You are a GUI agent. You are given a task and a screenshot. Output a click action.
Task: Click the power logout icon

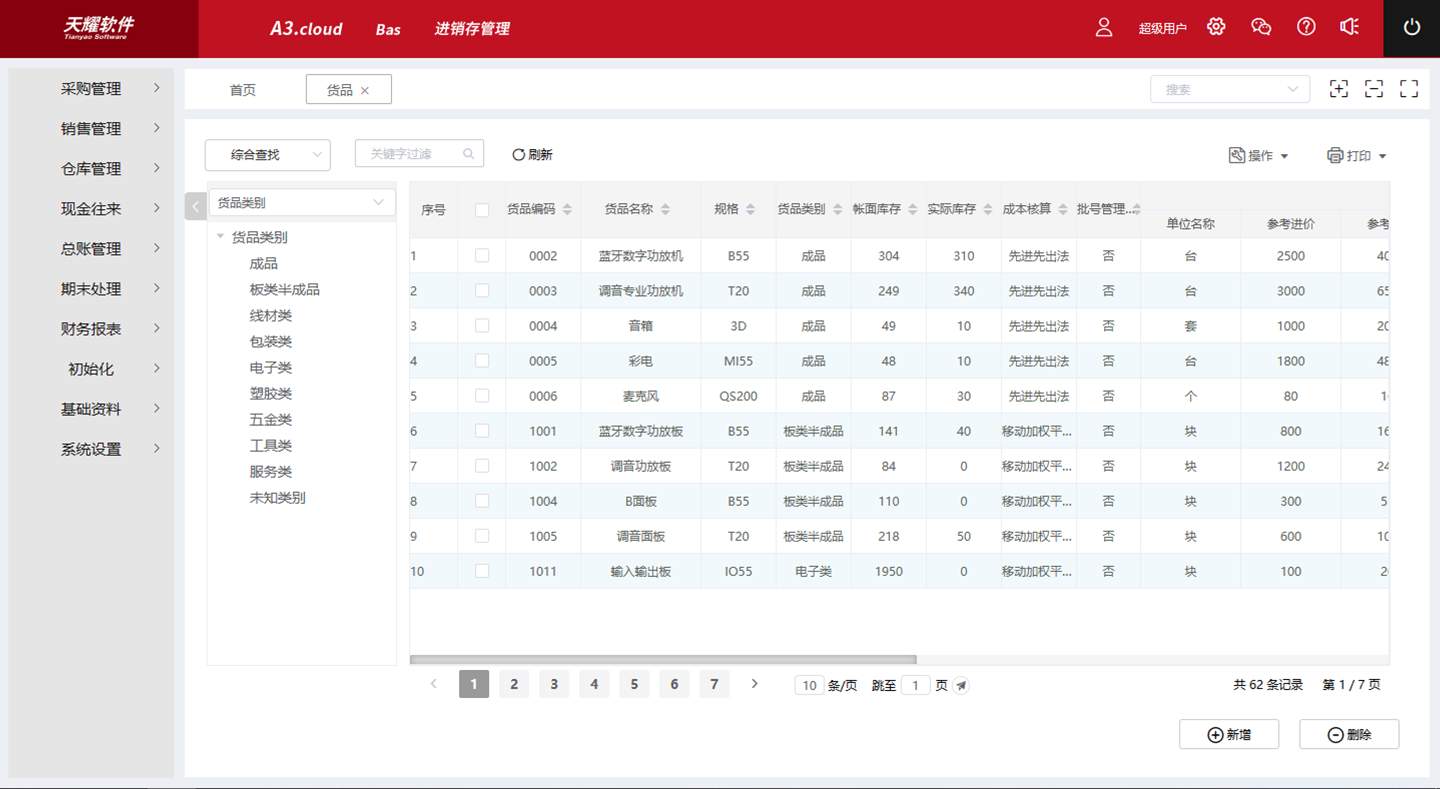click(x=1412, y=28)
